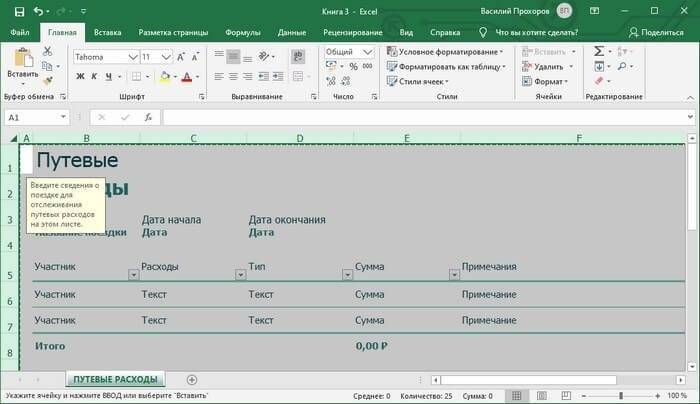This screenshot has width=700, height=404.
Task: Click Условное форматирование button
Action: point(443,52)
